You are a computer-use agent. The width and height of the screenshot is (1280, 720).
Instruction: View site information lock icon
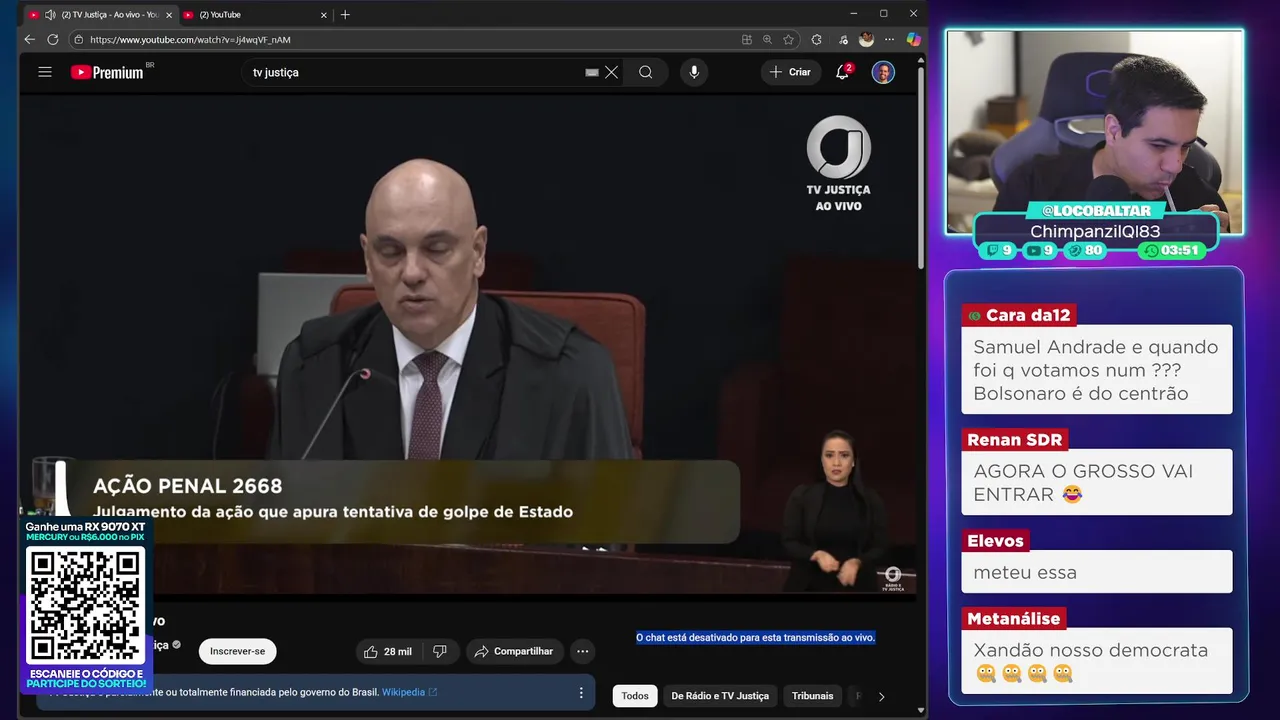78,39
